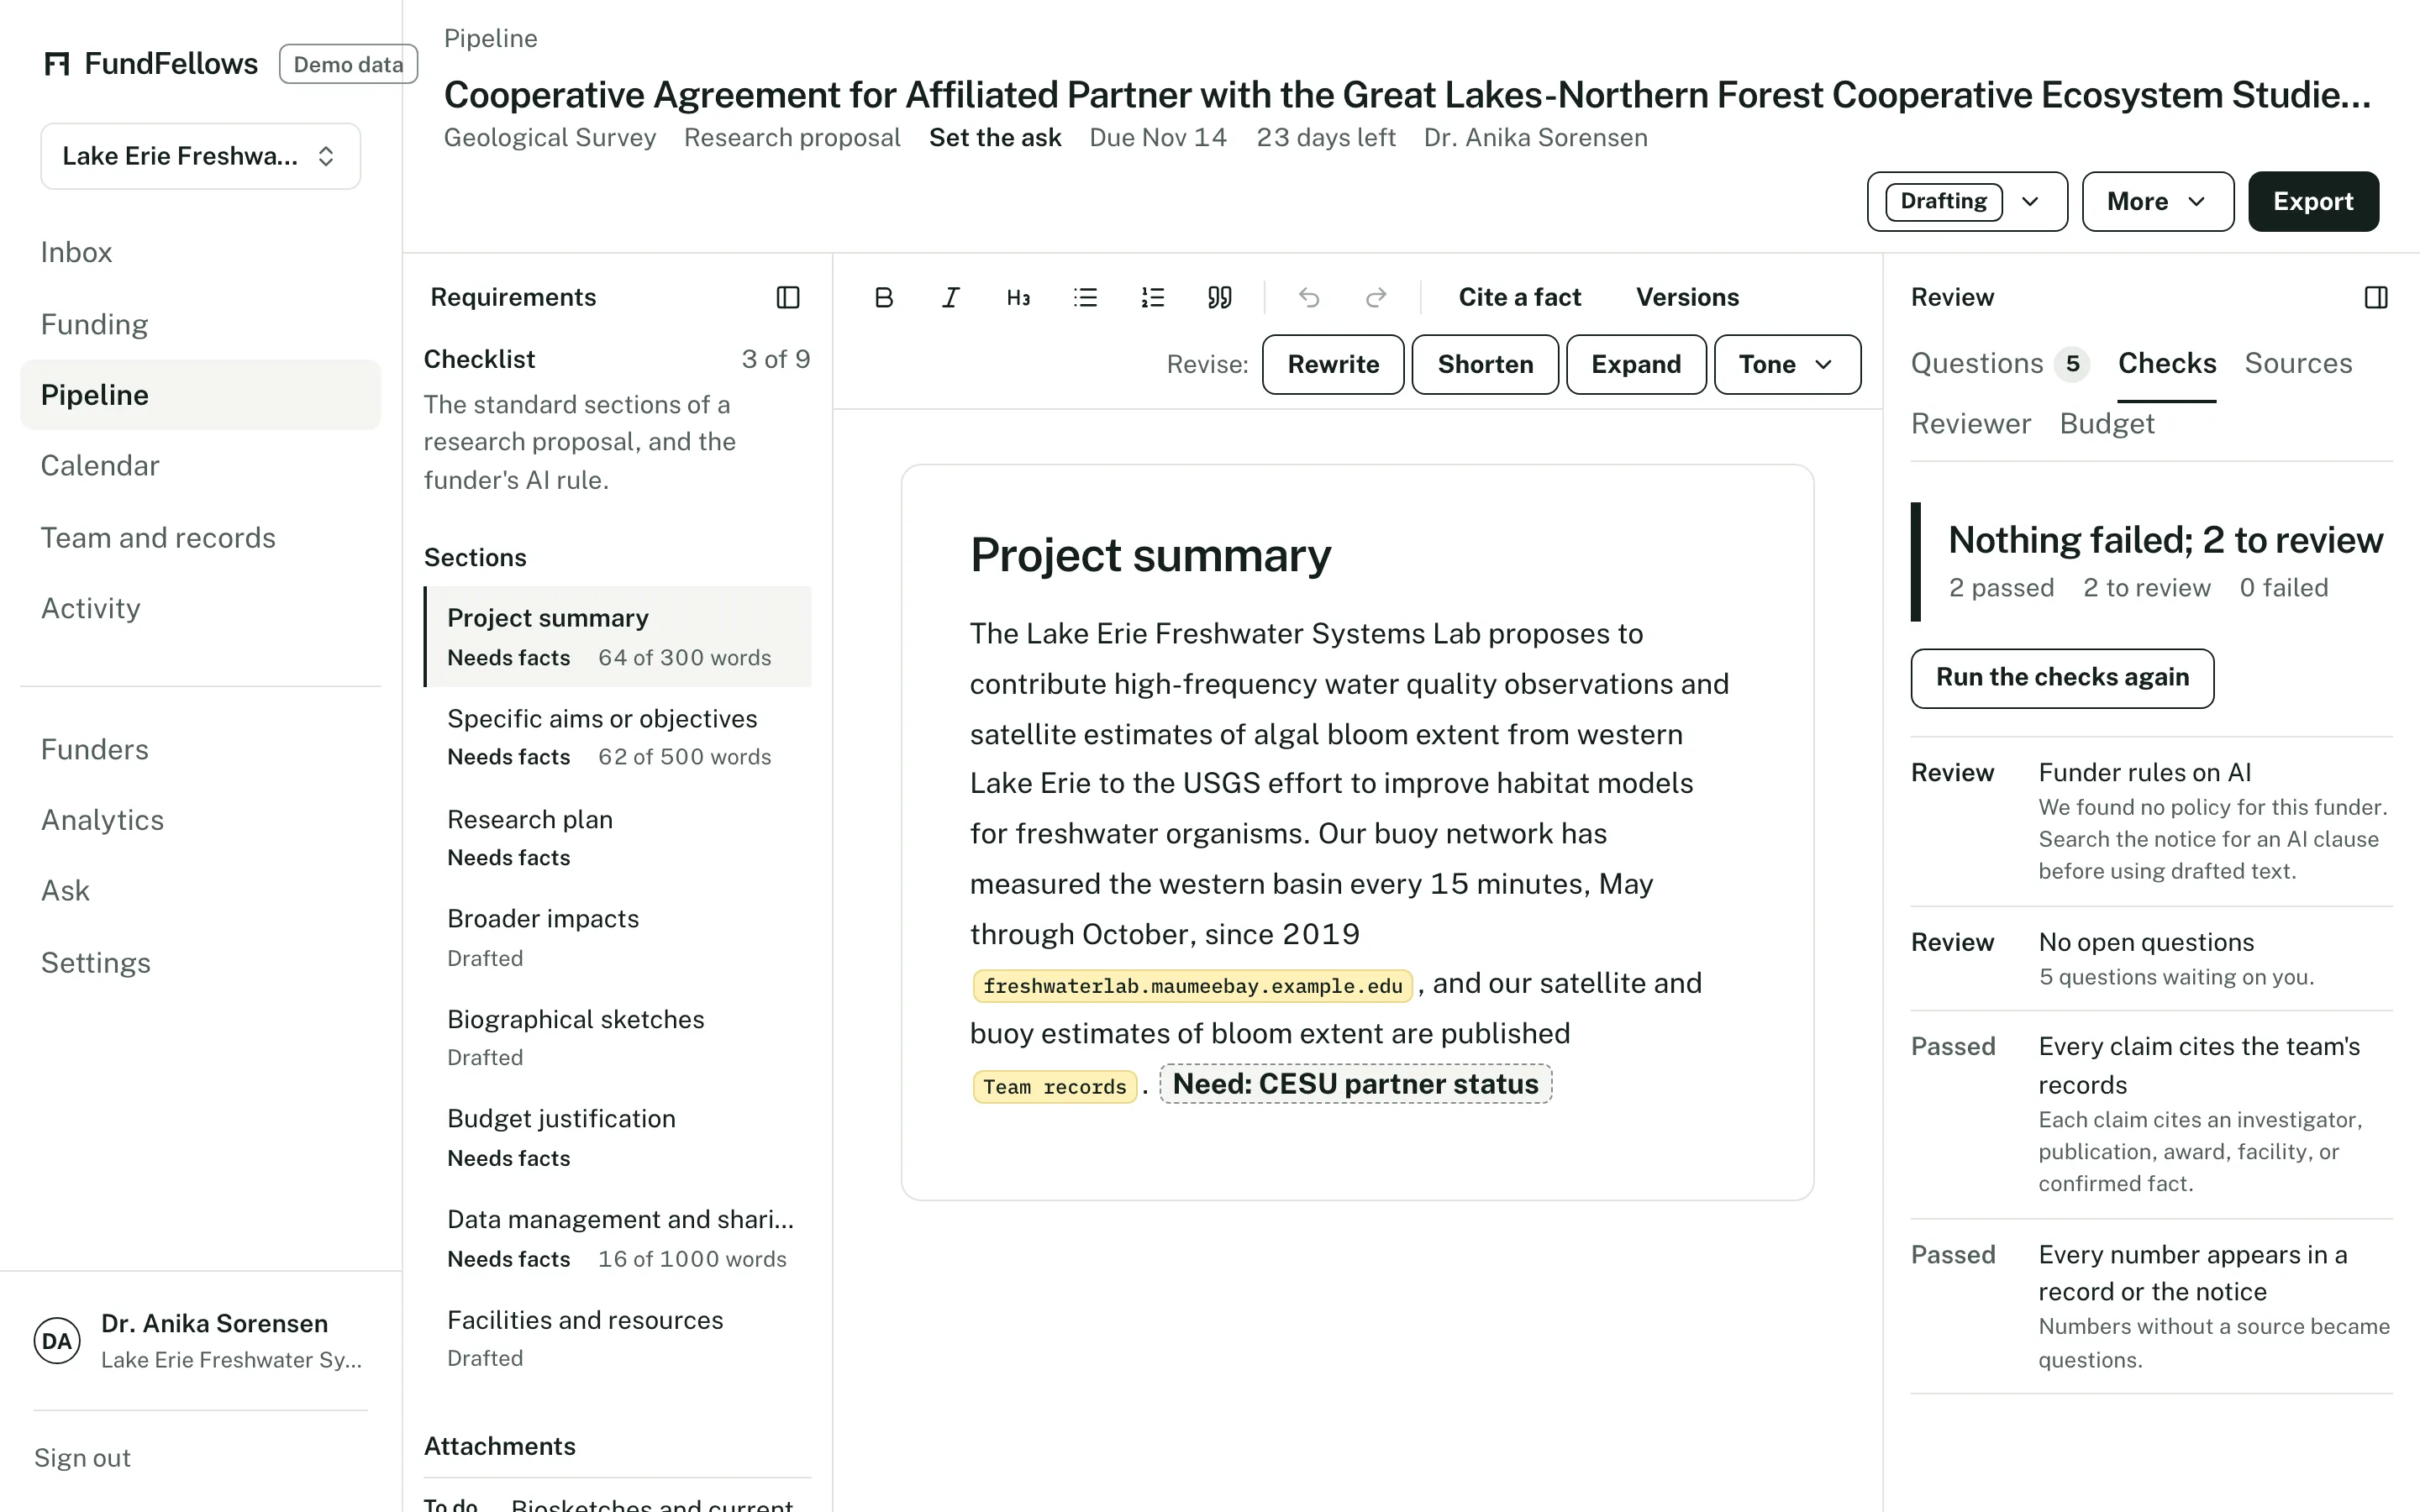
Task: Insert bulleted list from toolbar
Action: [1085, 297]
